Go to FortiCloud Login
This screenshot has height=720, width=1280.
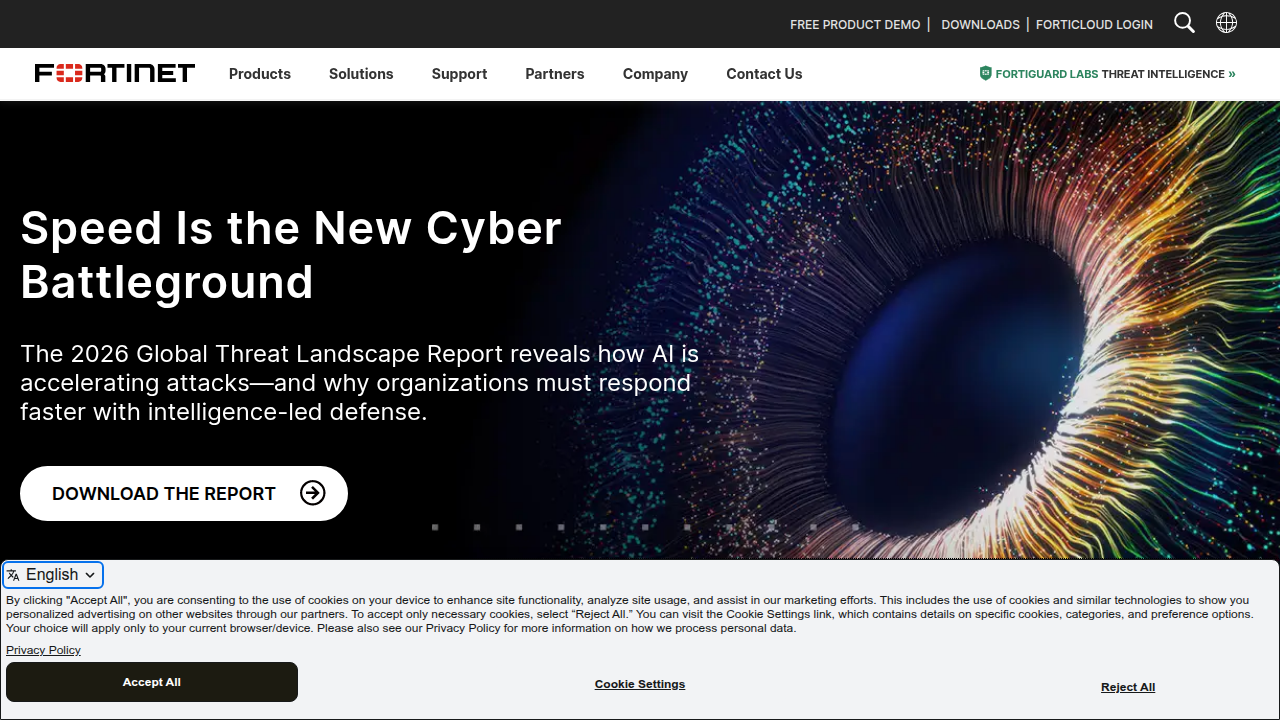1094,24
